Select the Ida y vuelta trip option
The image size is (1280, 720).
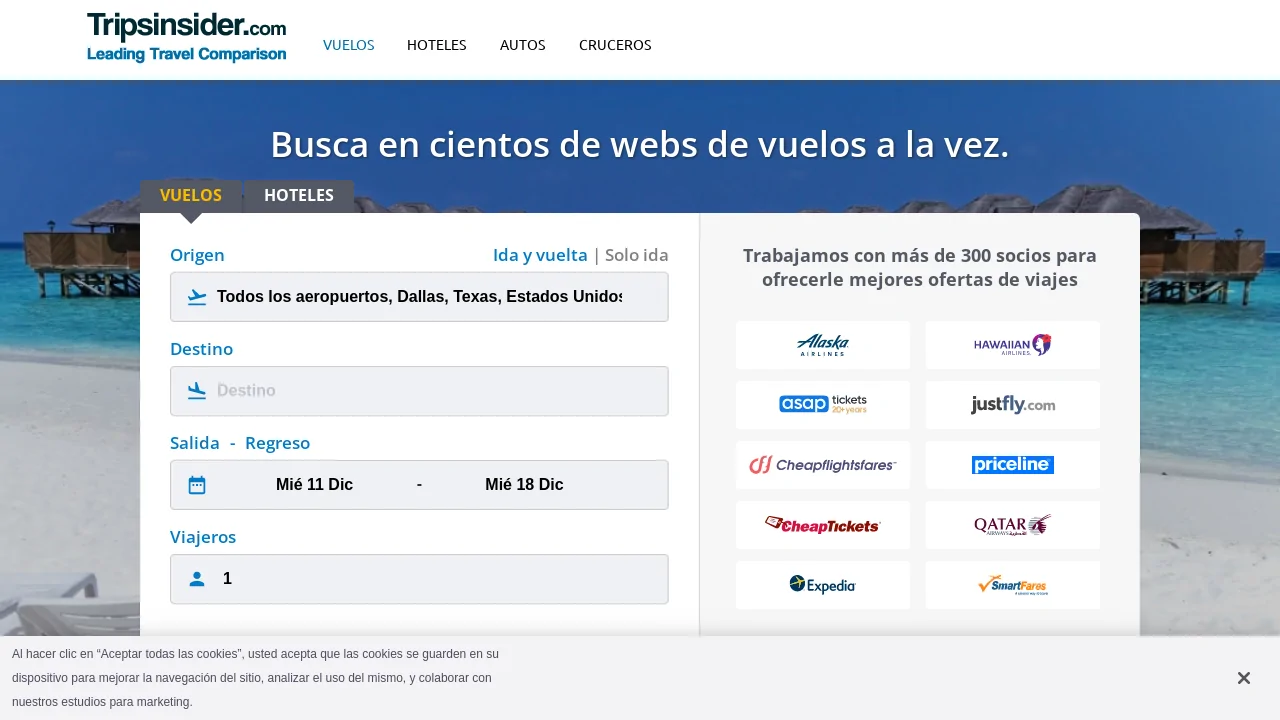(x=540, y=255)
